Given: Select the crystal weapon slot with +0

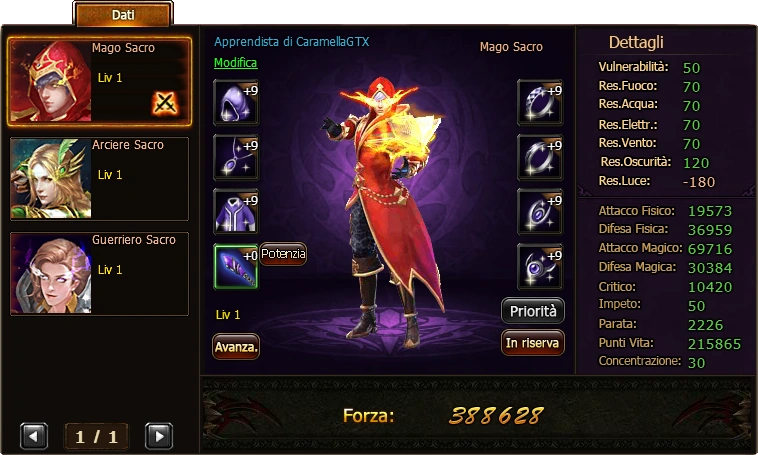Looking at the screenshot, I should point(236,266).
